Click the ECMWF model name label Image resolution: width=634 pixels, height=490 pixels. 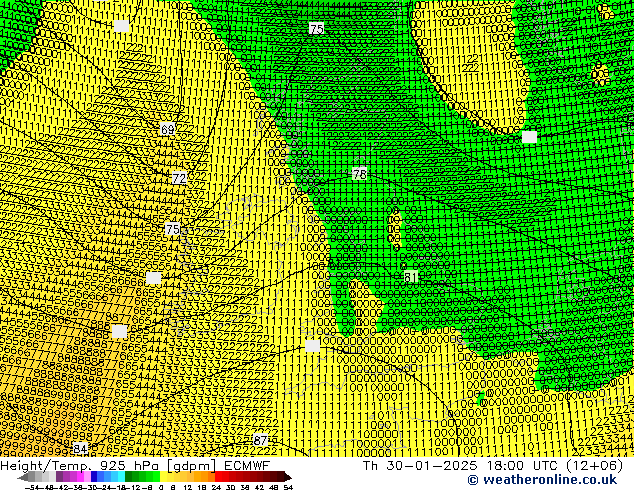(x=247, y=466)
